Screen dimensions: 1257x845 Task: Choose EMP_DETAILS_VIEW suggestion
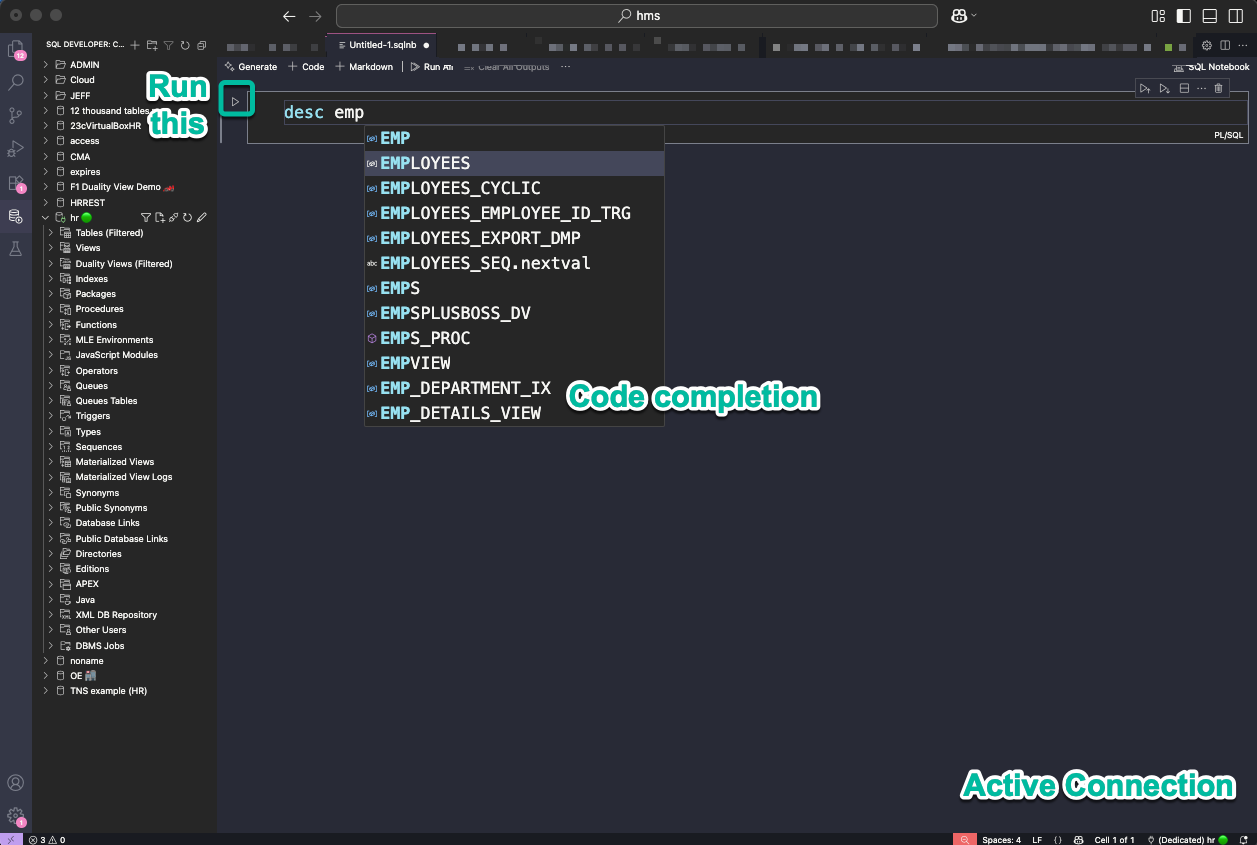pos(514,413)
